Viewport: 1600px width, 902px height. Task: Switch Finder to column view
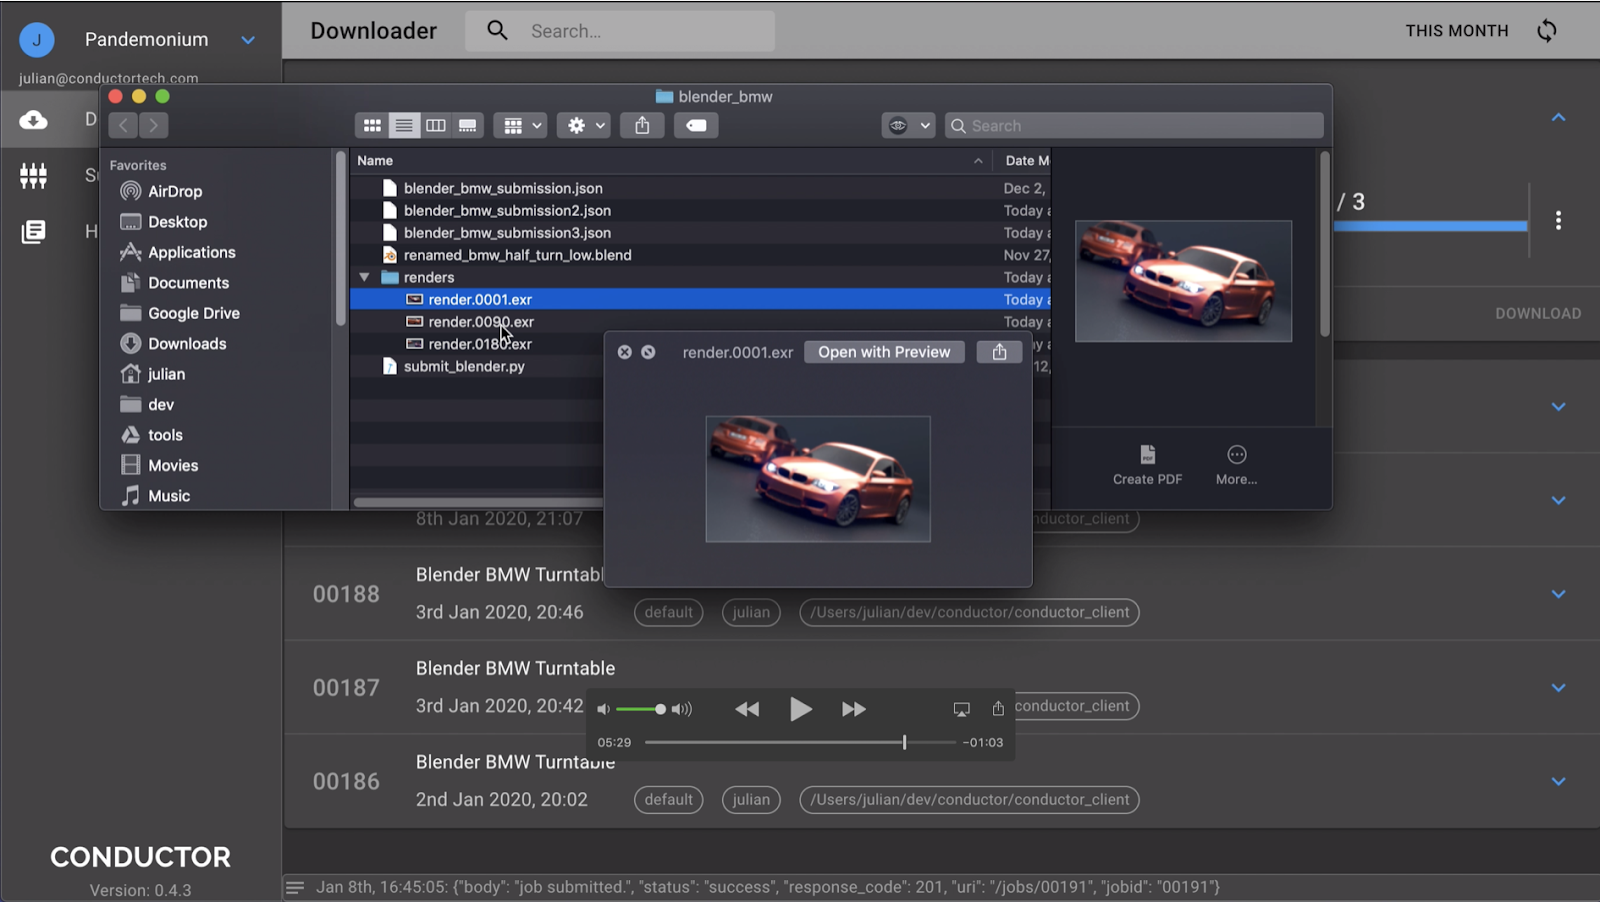click(436, 125)
